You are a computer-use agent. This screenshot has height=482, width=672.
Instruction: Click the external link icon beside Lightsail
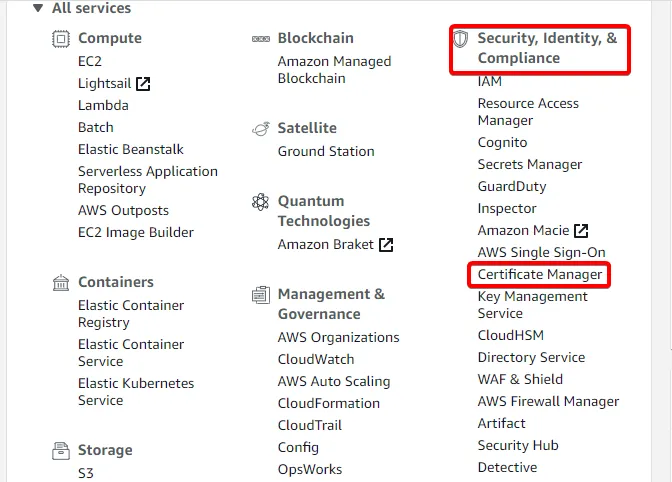143,84
